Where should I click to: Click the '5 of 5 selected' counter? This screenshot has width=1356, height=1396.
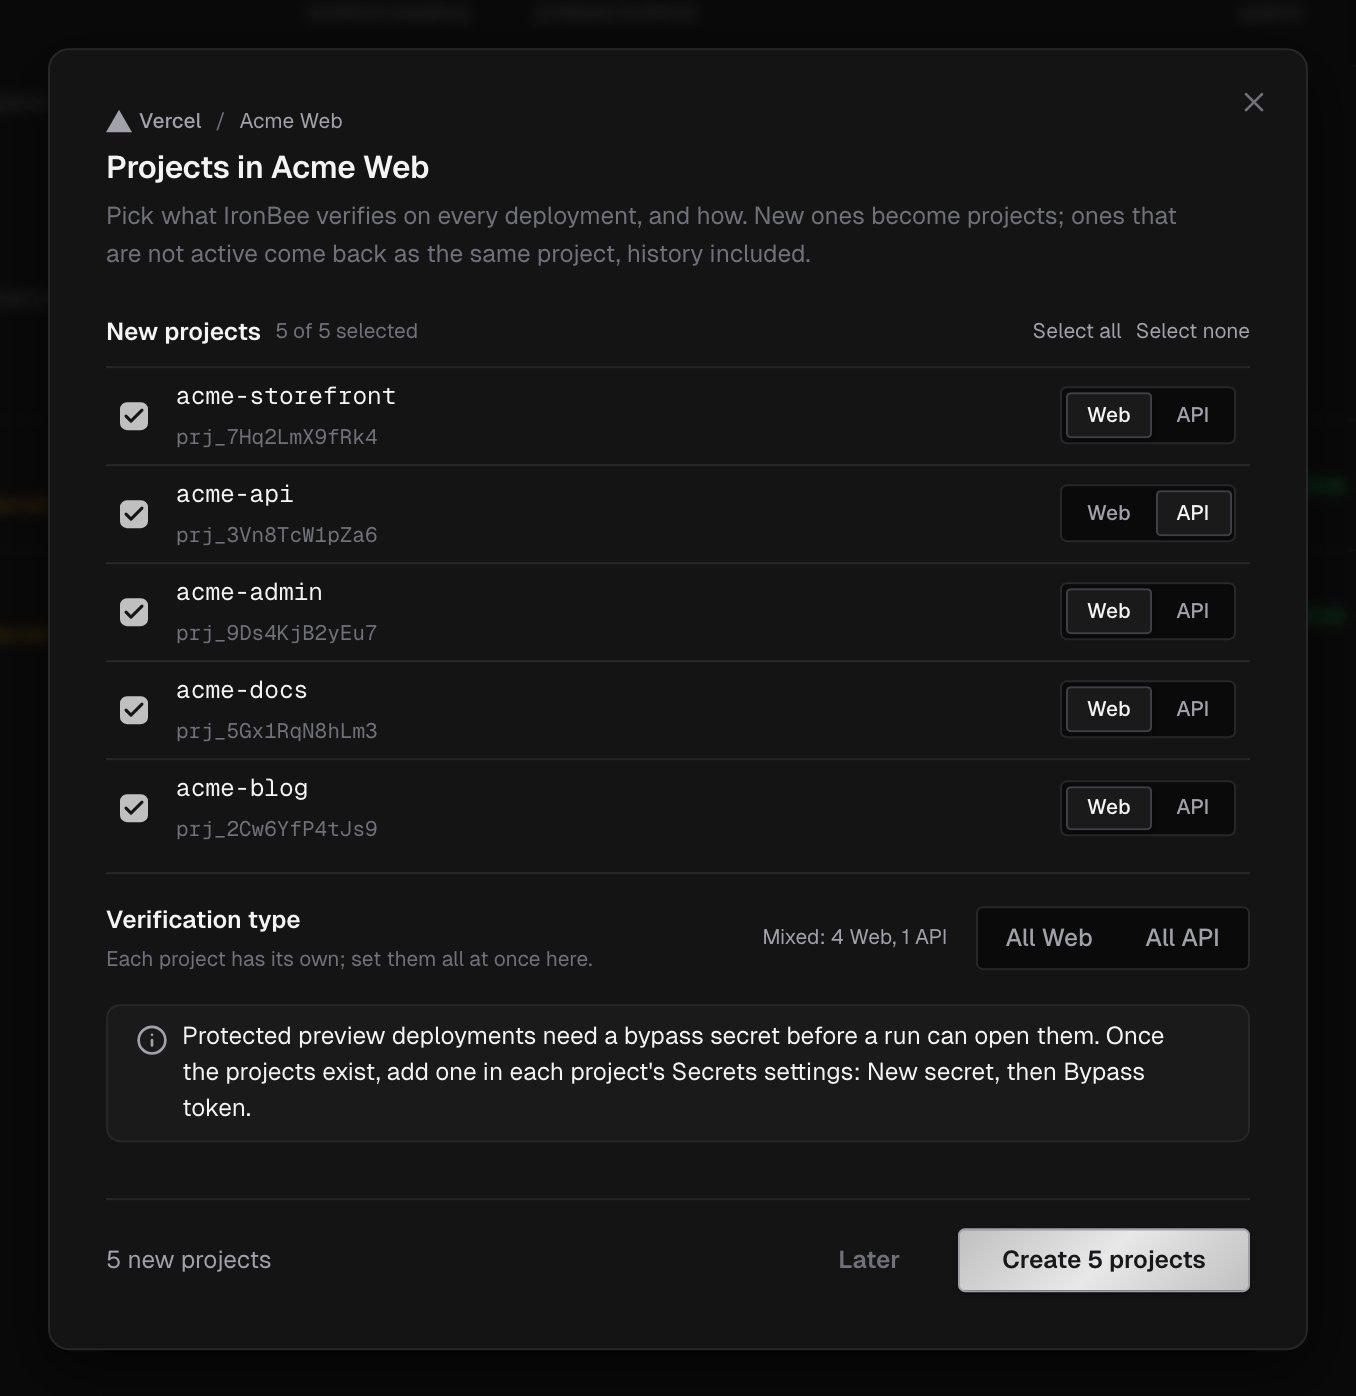click(x=346, y=331)
